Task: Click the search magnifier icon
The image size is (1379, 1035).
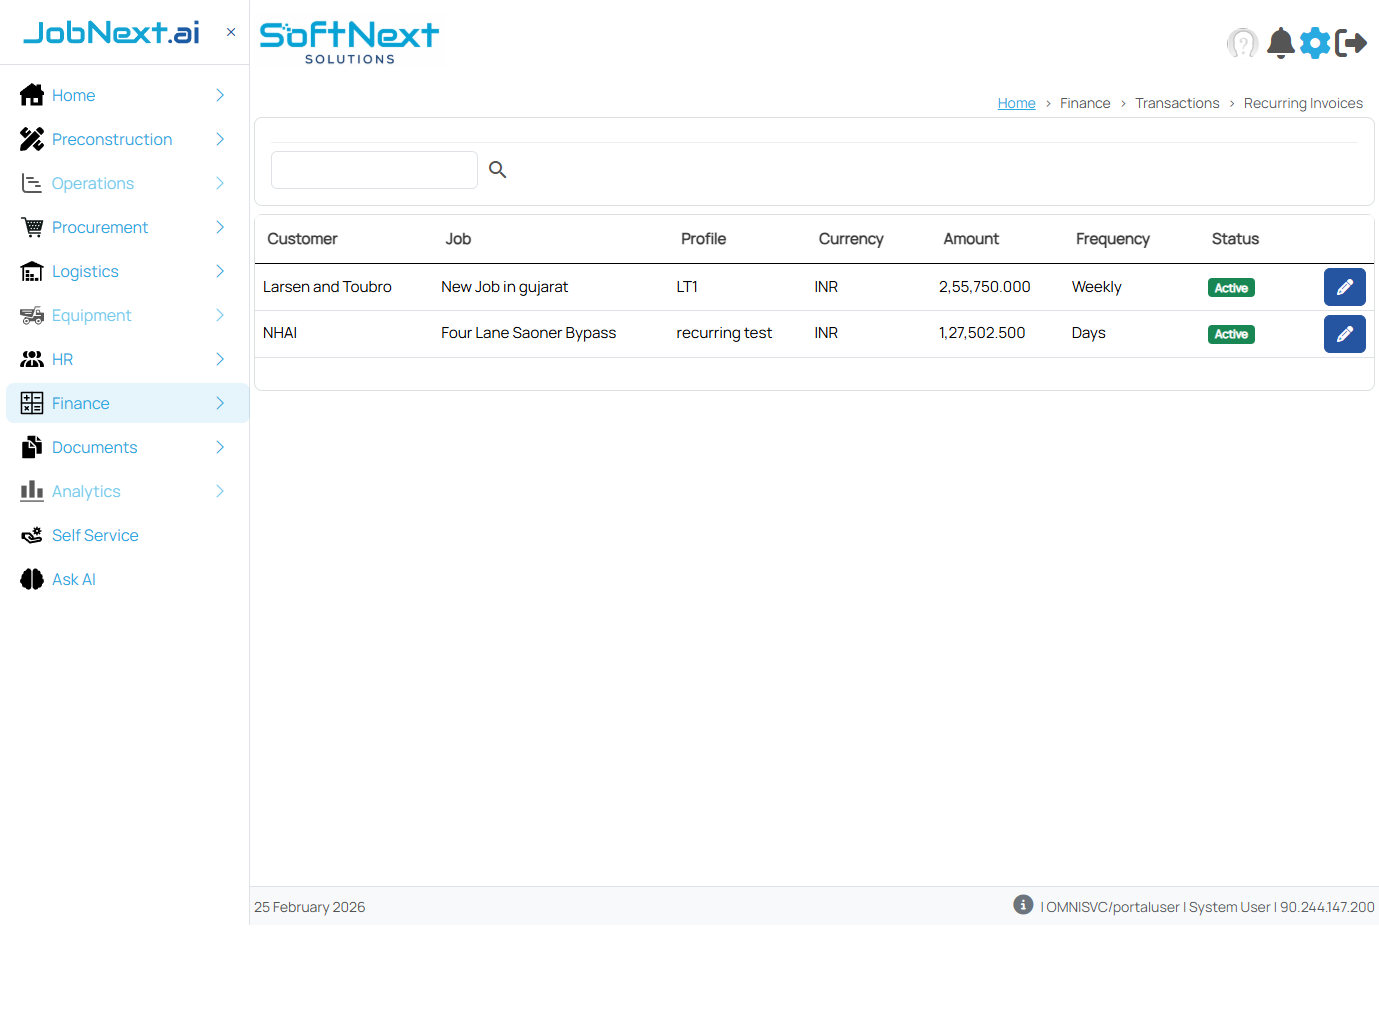Action: [x=497, y=170]
